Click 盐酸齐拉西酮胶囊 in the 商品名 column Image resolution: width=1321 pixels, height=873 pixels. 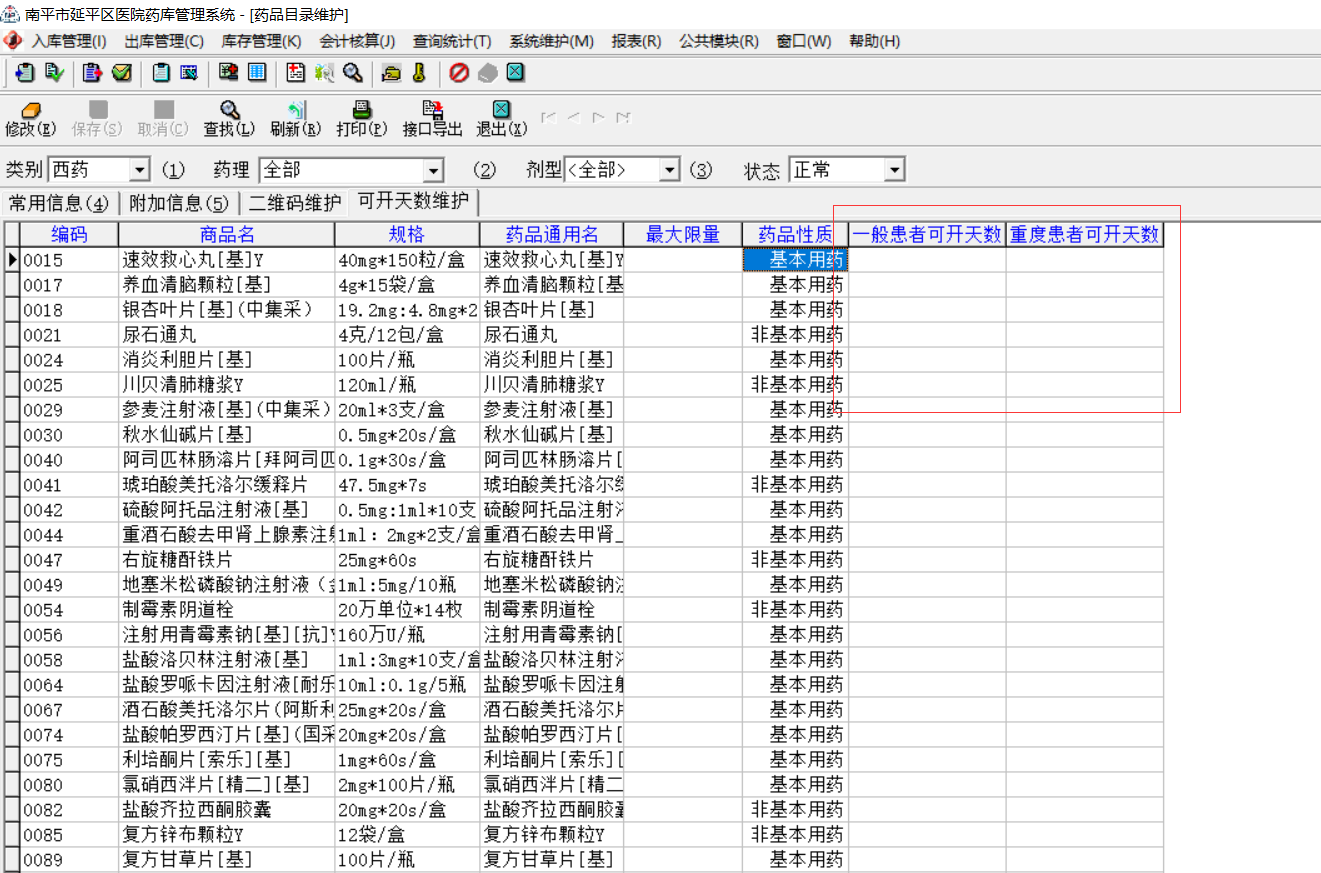227,810
